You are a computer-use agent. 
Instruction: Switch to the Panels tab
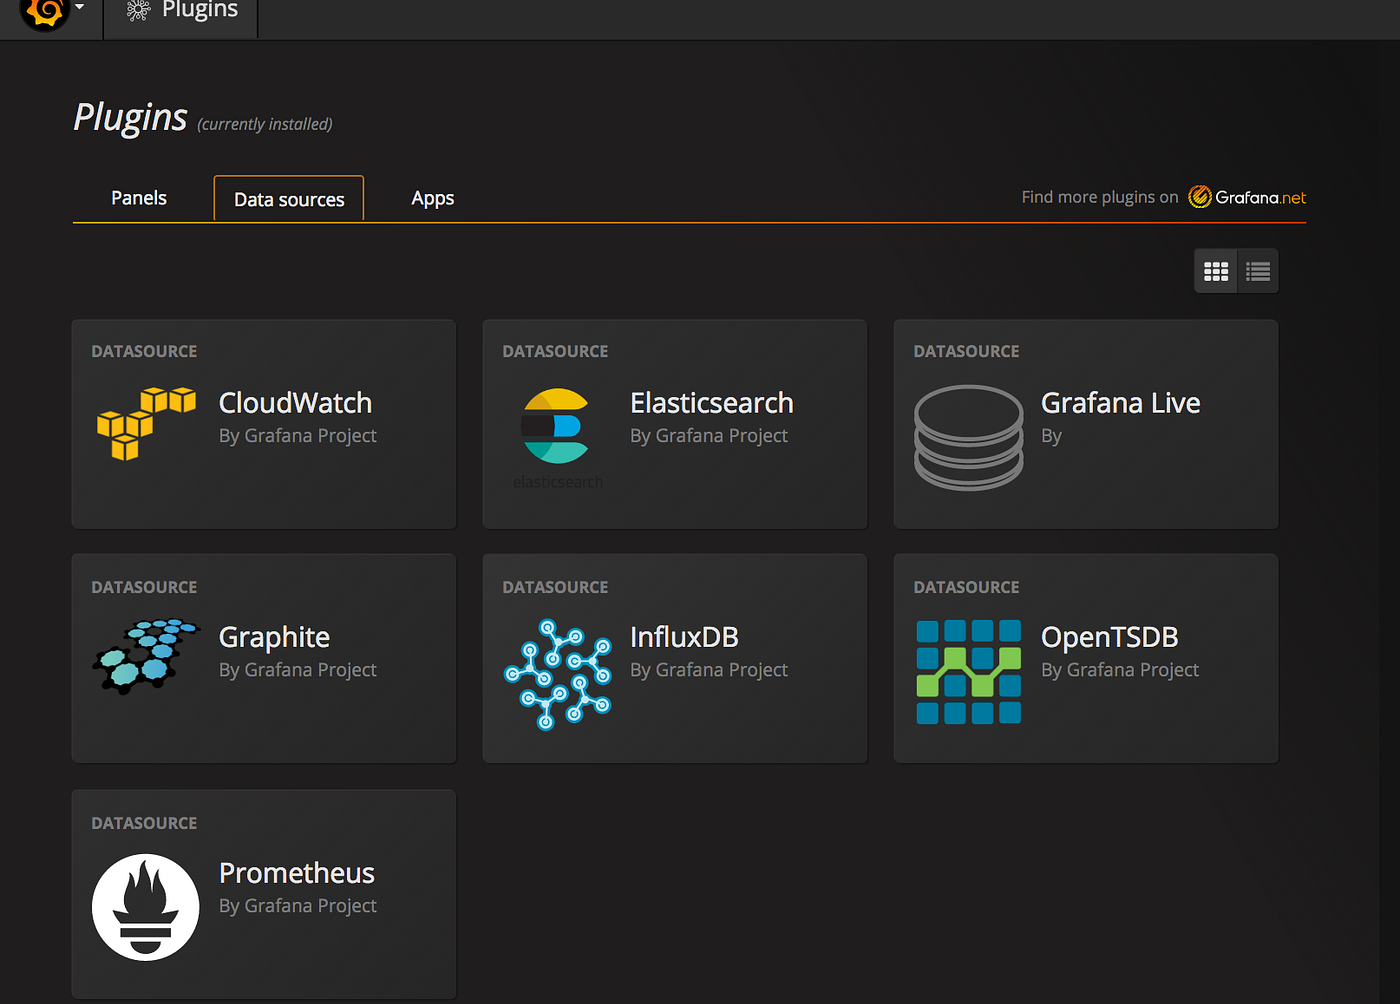tap(138, 197)
